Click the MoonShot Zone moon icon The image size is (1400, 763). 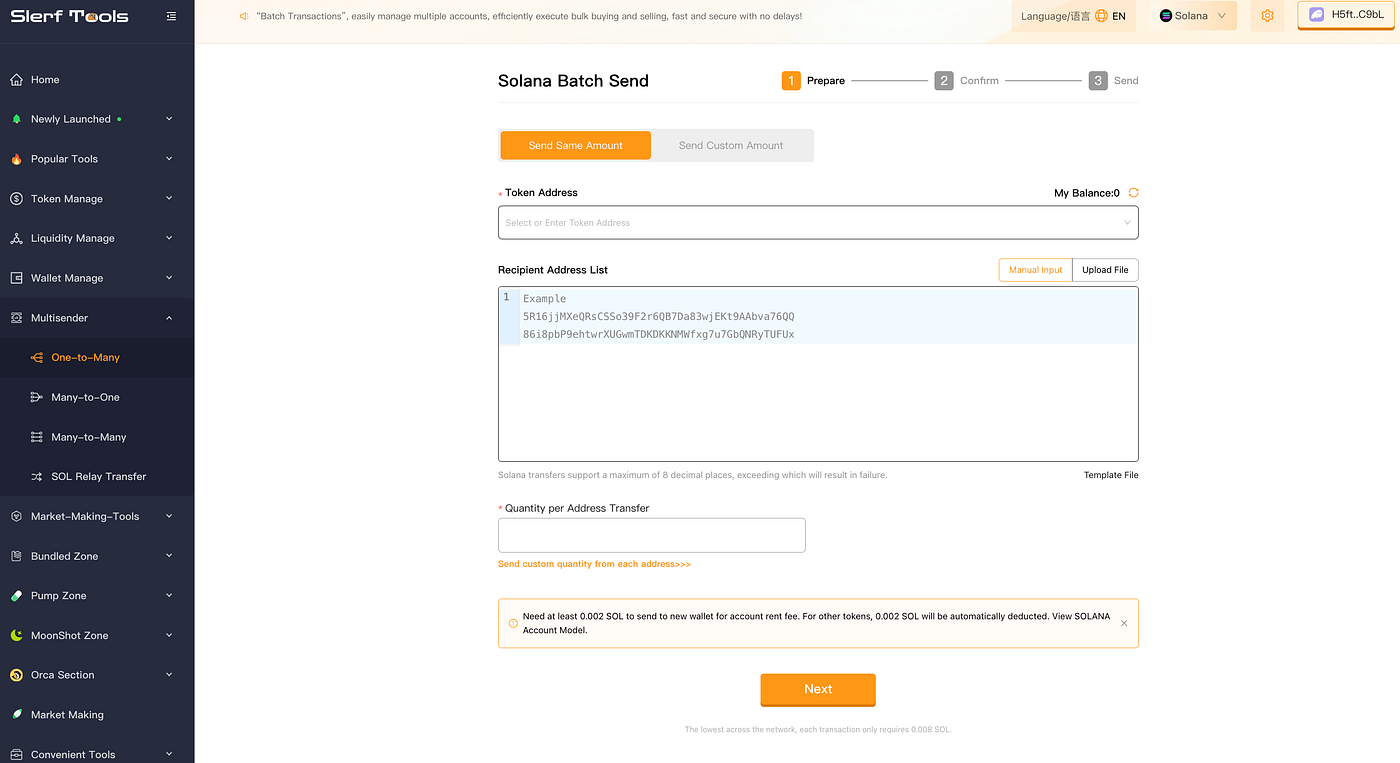pos(16,635)
